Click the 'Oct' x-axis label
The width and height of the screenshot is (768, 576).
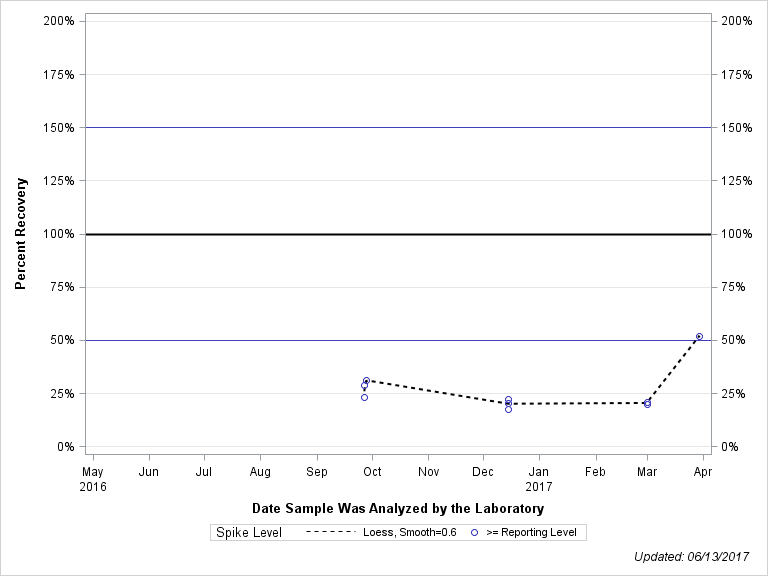[372, 472]
